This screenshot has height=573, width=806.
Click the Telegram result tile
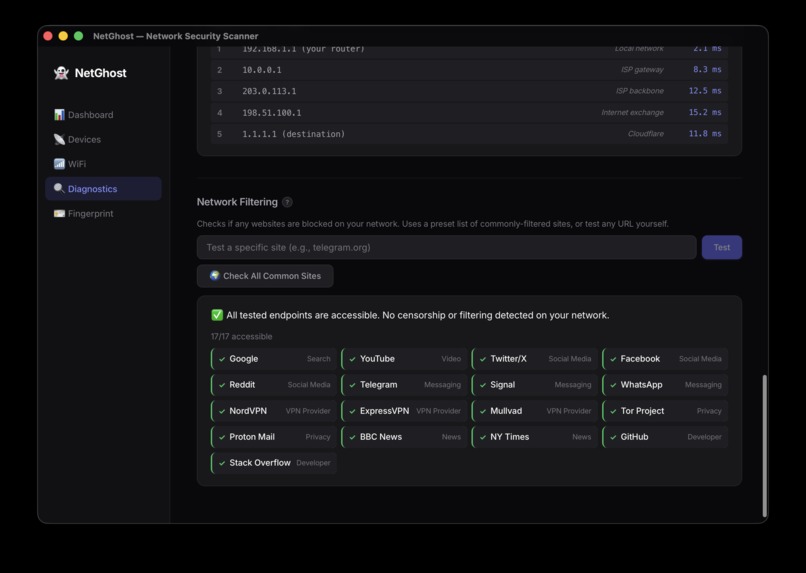[x=405, y=384]
